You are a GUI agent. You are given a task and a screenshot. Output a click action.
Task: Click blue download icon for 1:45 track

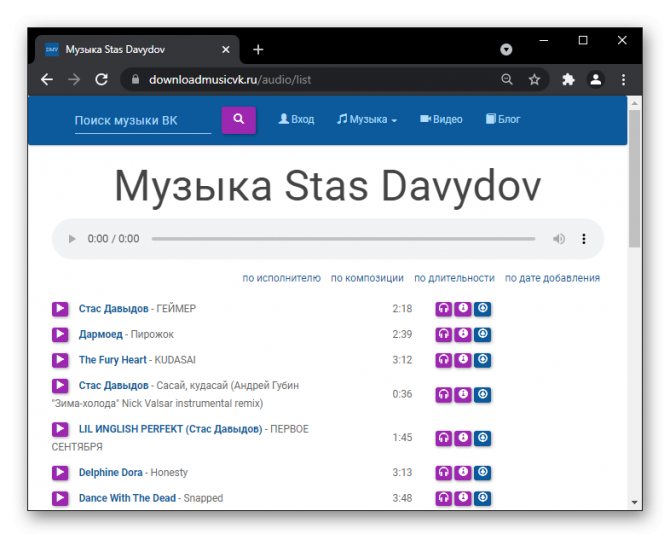point(482,438)
